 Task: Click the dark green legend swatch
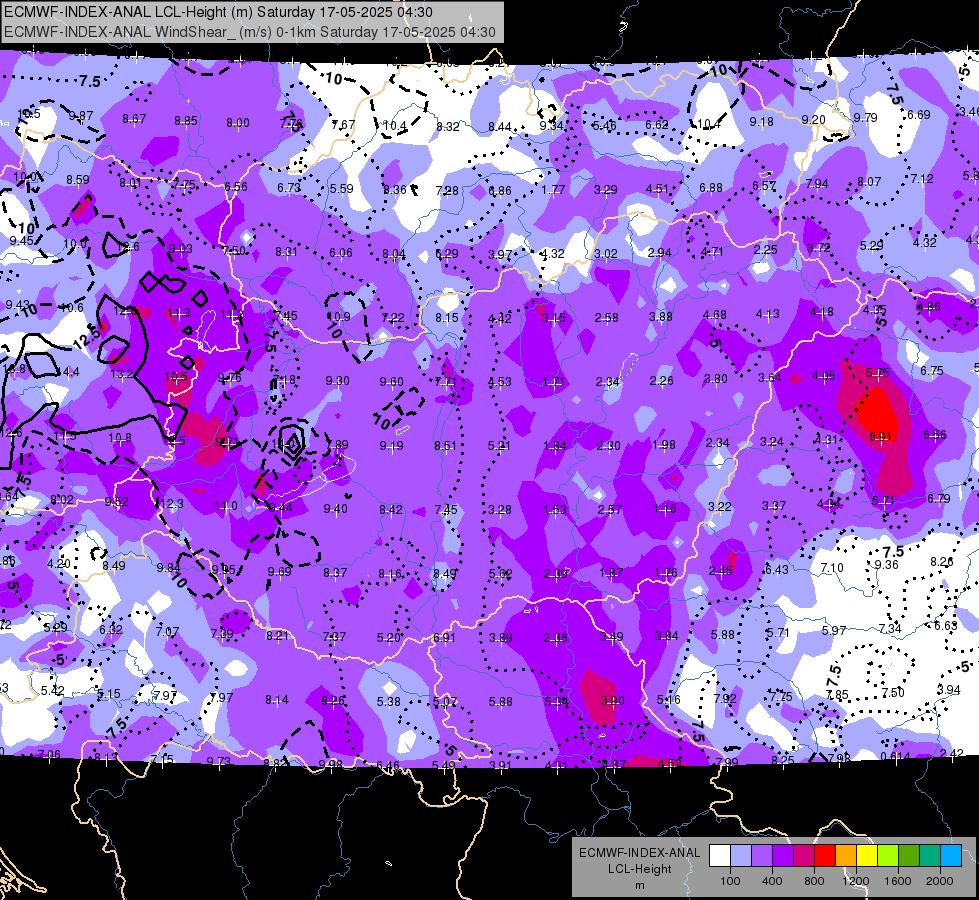coord(908,856)
